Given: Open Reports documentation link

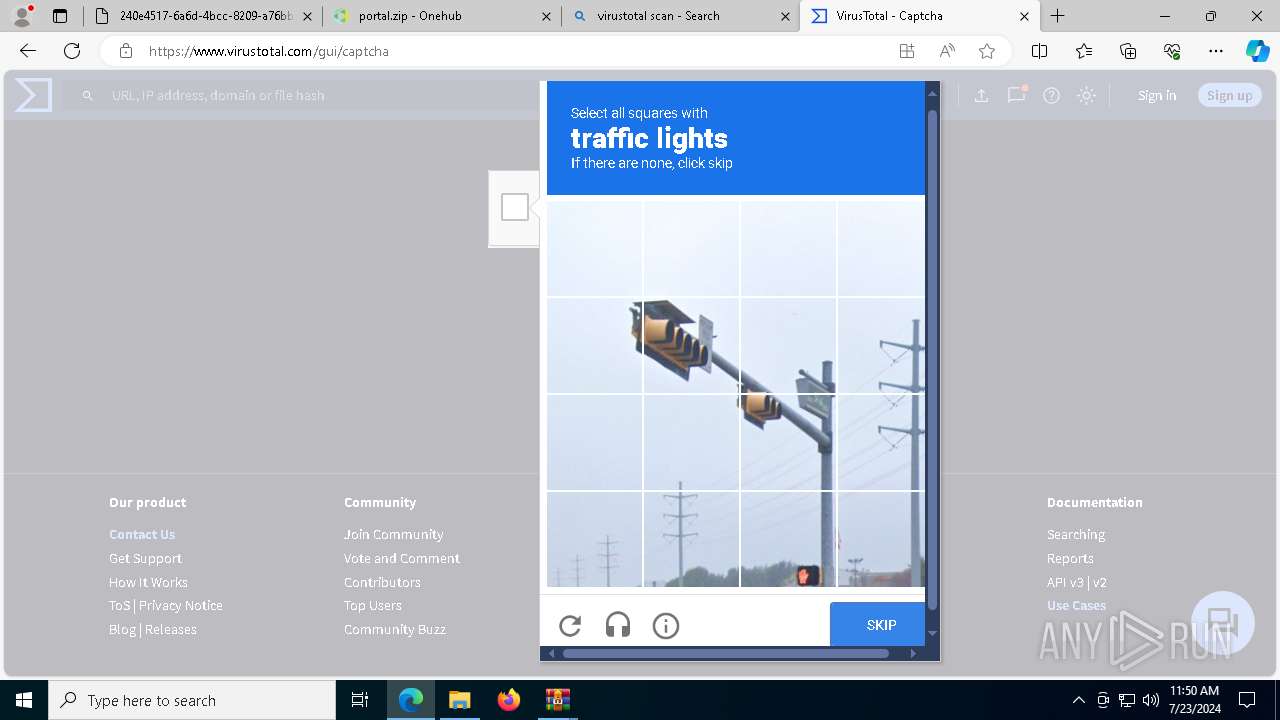Looking at the screenshot, I should pos(1070,558).
